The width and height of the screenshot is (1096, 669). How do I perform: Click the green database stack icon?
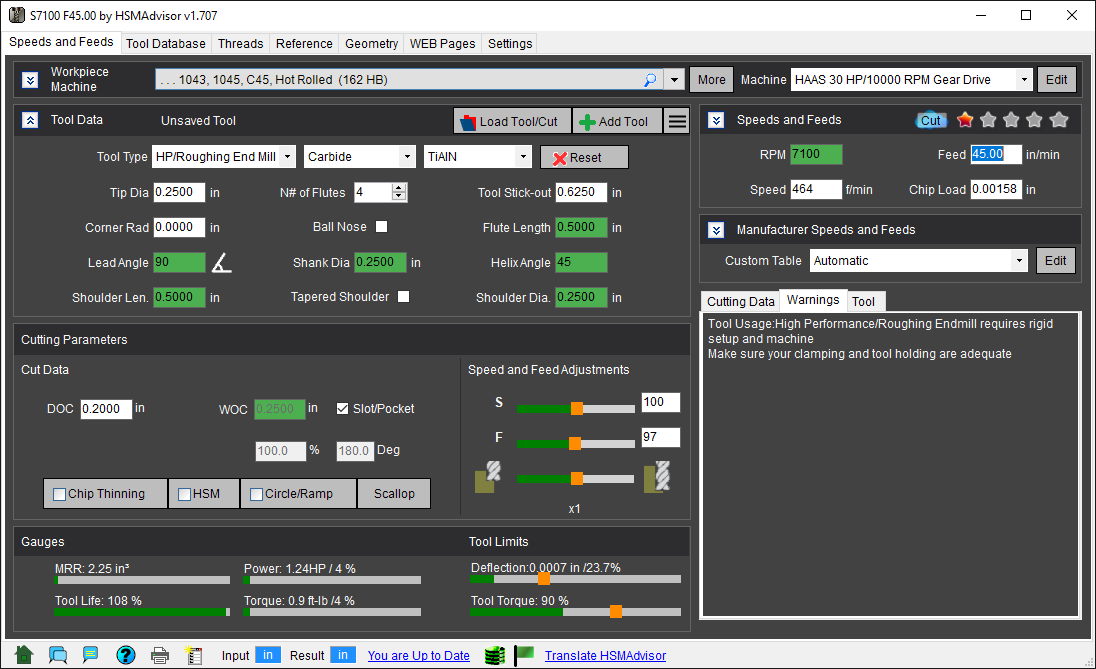tap(493, 655)
